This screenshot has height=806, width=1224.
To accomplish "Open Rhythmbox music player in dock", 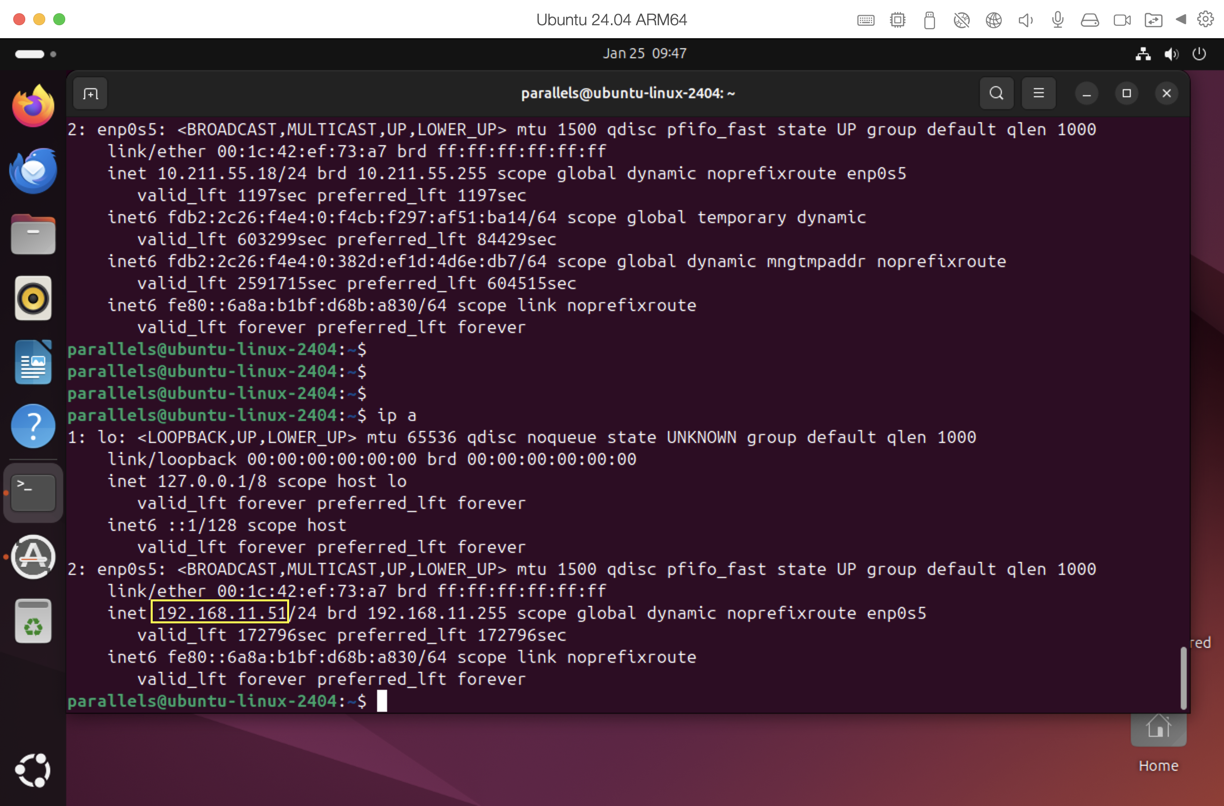I will coord(33,298).
